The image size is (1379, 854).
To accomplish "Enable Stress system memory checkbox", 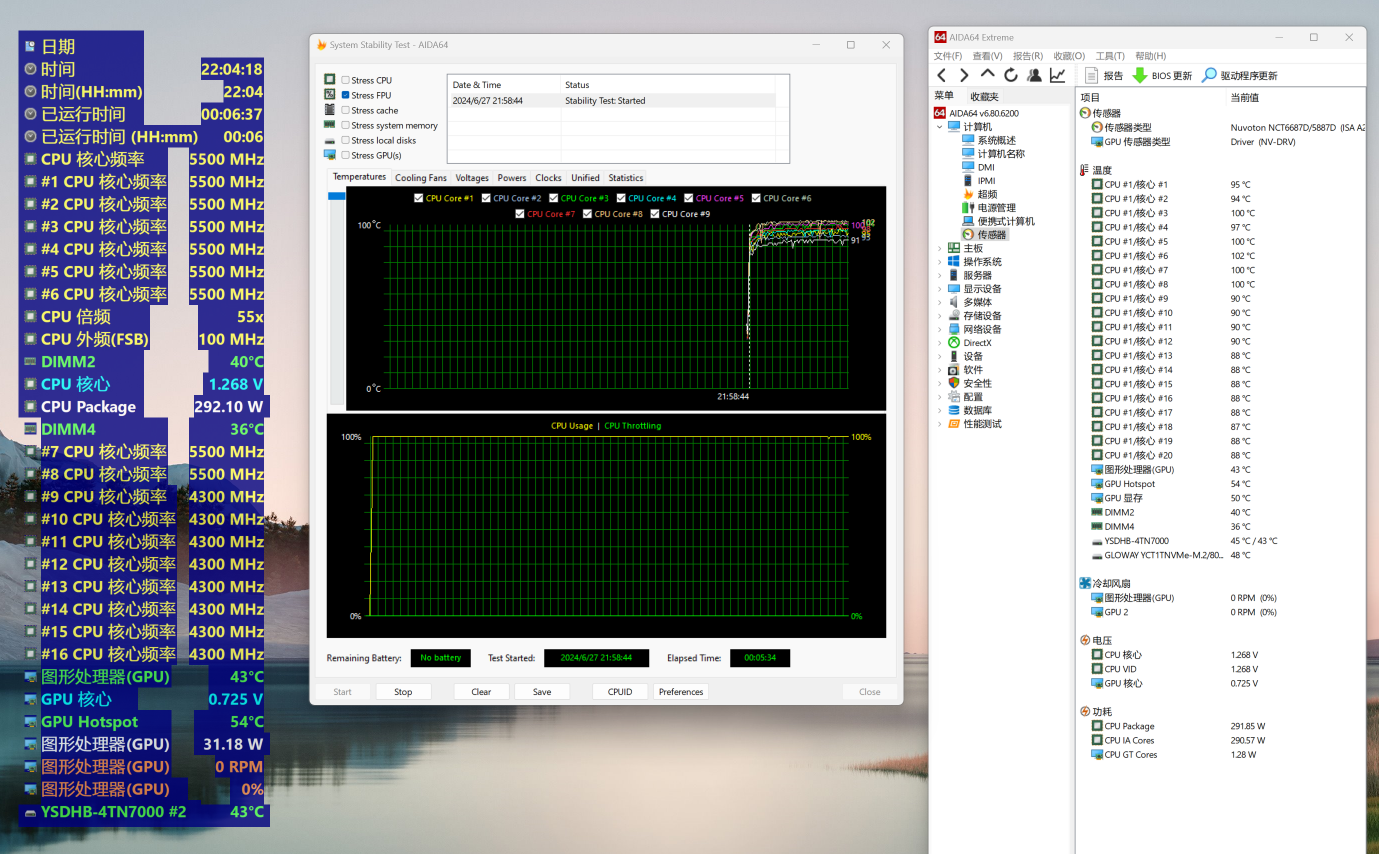I will pyautogui.click(x=345, y=125).
